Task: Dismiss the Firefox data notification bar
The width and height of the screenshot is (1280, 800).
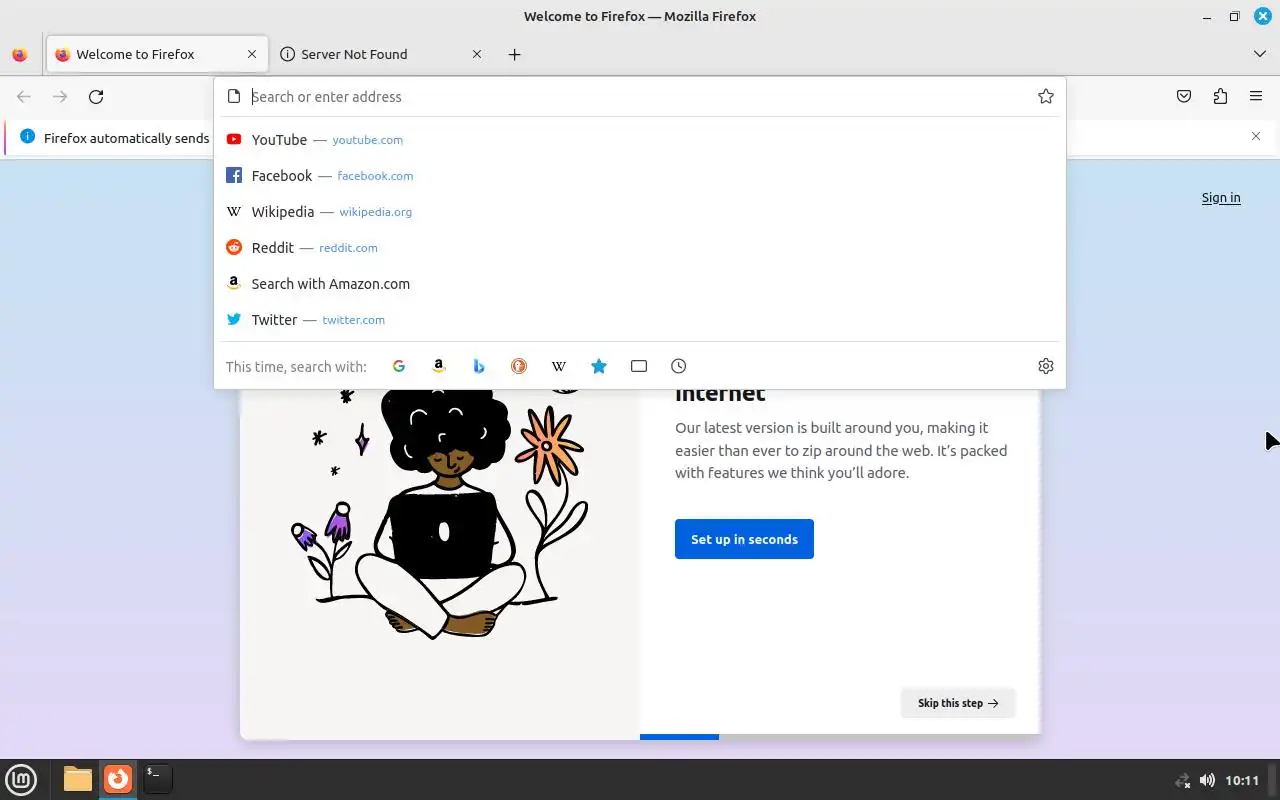Action: pos(1256,136)
